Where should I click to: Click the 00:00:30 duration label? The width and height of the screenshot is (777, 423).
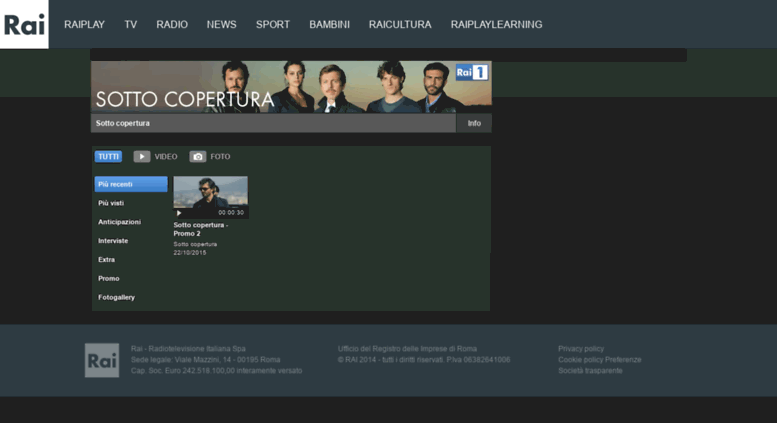[231, 212]
